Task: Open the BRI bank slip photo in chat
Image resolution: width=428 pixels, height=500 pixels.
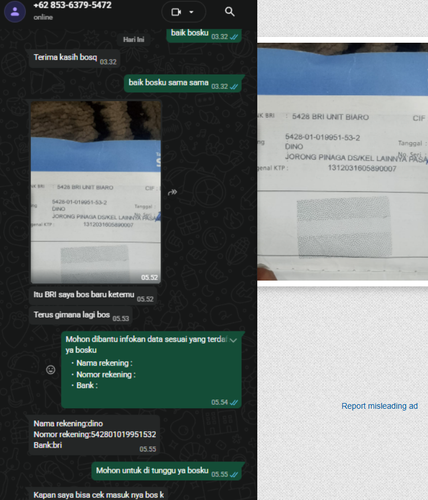Action: (96, 192)
